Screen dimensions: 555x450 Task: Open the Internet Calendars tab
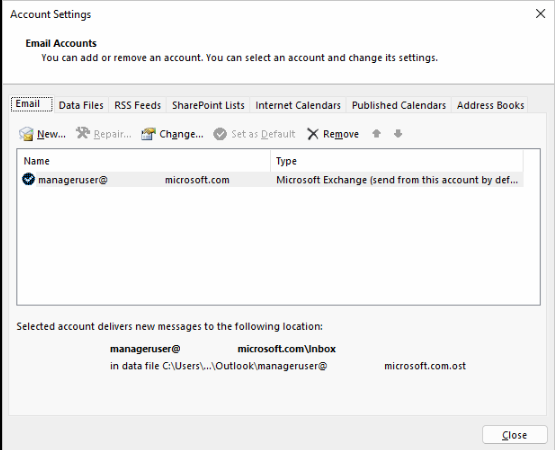298,105
